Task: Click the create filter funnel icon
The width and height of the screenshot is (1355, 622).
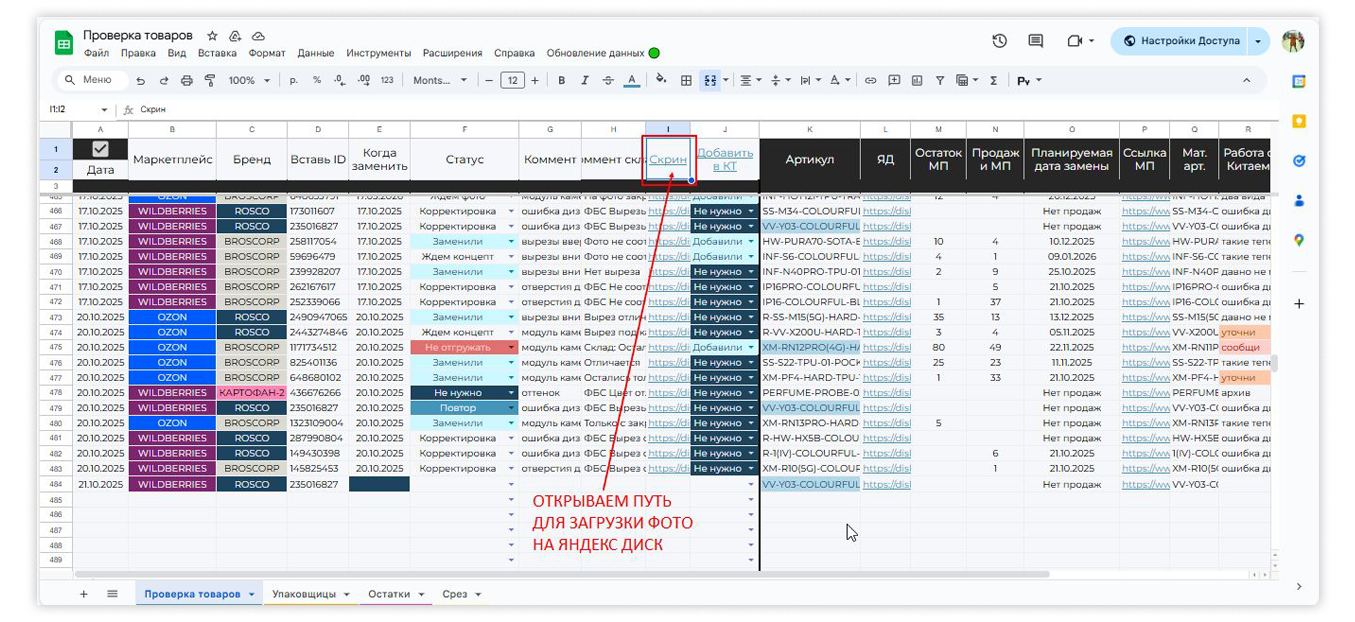Action: pyautogui.click(x=940, y=81)
